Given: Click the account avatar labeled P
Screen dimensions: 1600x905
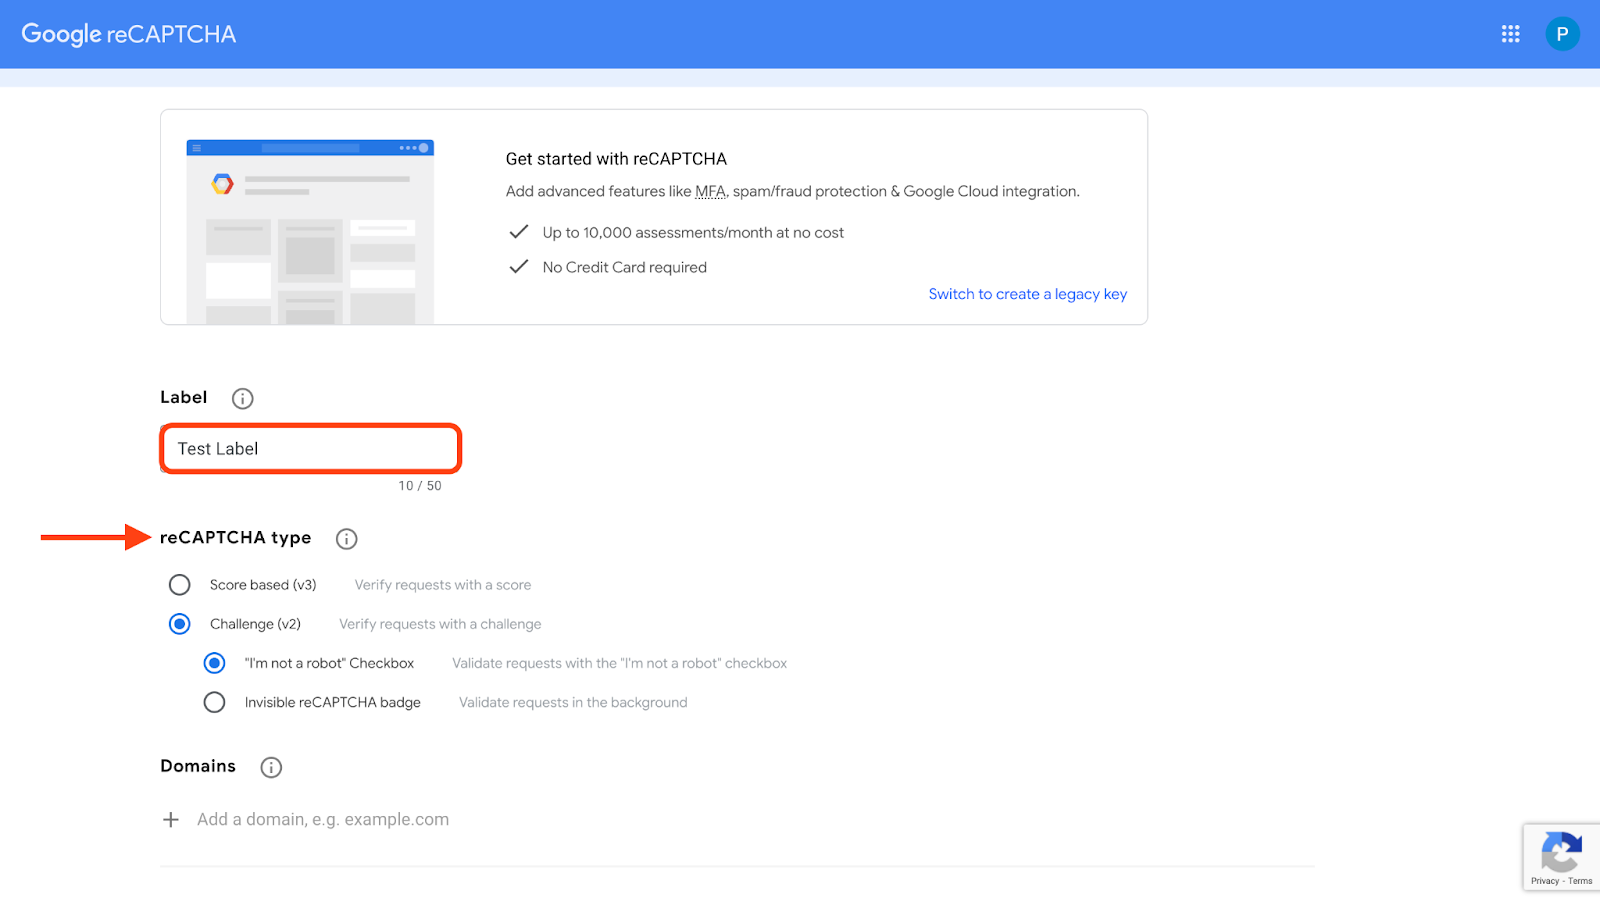Looking at the screenshot, I should [x=1562, y=34].
